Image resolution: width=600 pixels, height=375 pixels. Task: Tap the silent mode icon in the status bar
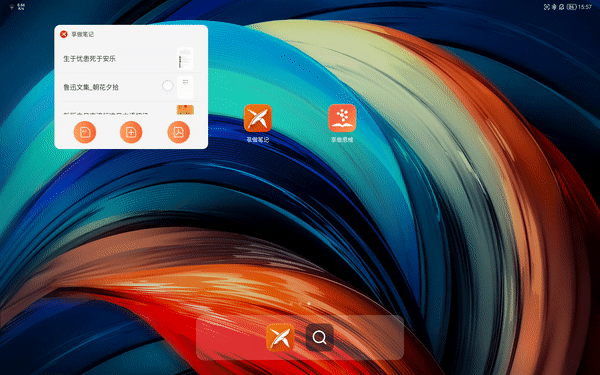click(561, 7)
